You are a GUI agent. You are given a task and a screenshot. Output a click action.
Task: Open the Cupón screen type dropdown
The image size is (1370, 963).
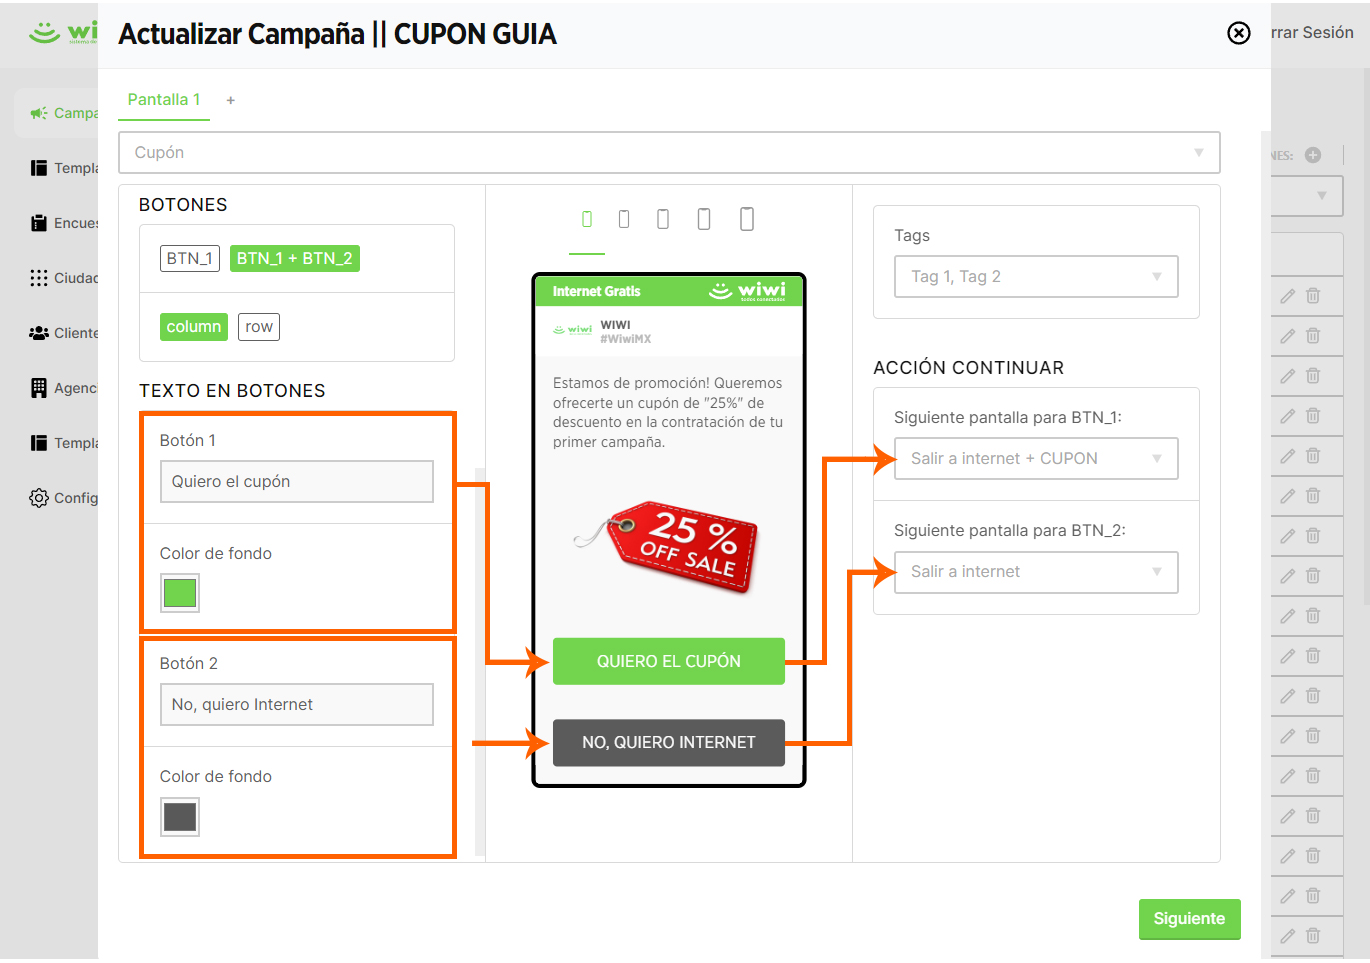[x=669, y=153]
